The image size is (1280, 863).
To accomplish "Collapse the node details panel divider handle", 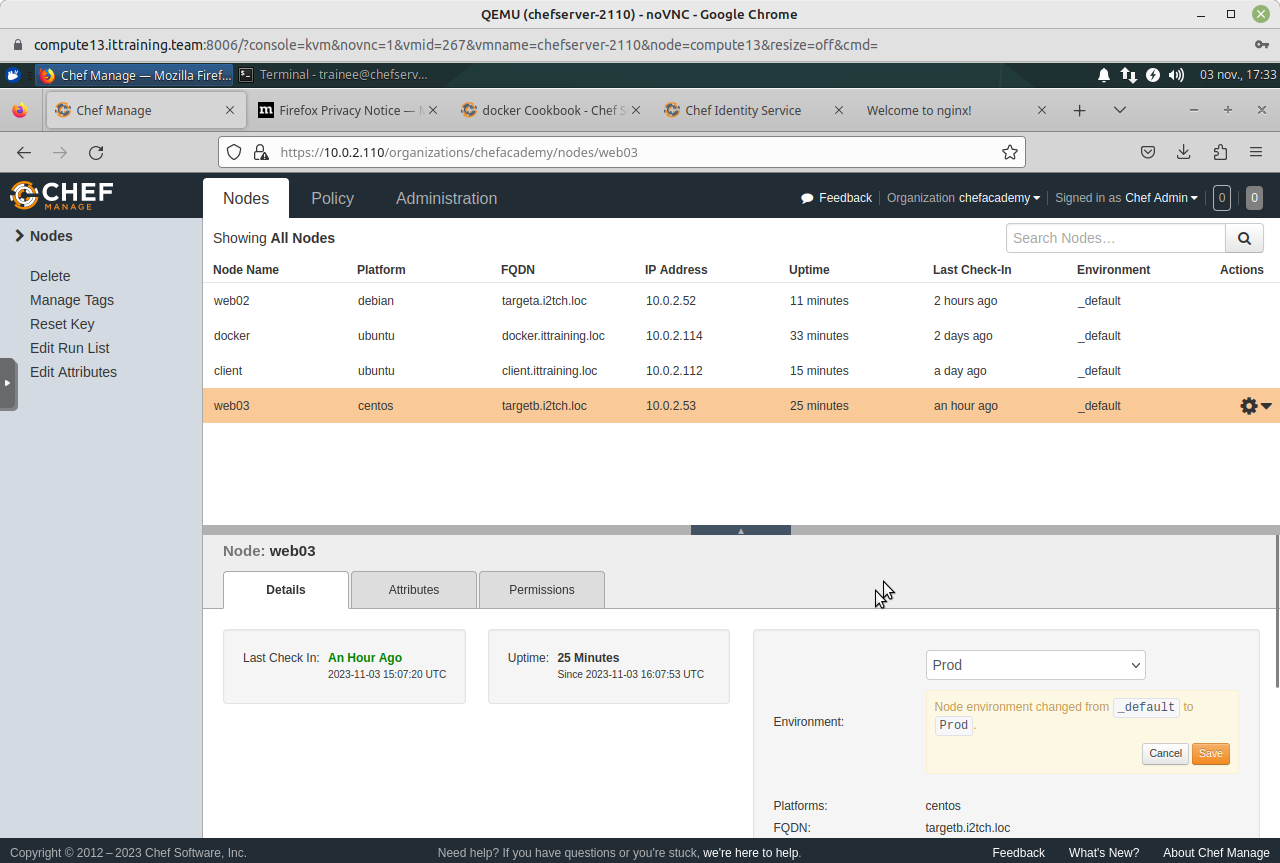I will [x=741, y=530].
